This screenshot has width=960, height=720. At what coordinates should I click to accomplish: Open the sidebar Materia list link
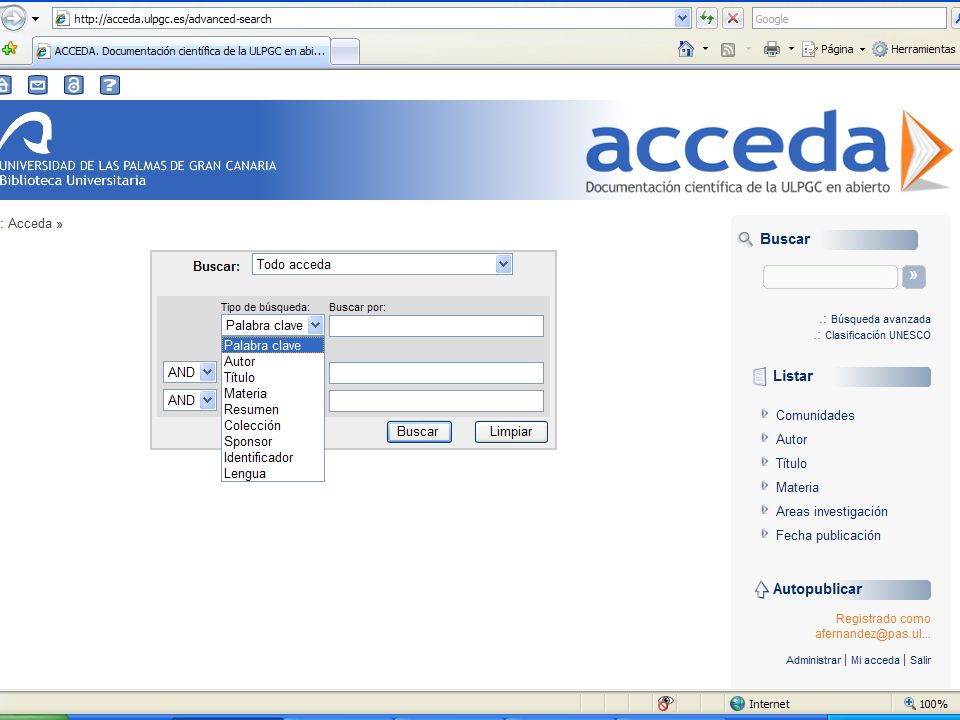coord(797,487)
